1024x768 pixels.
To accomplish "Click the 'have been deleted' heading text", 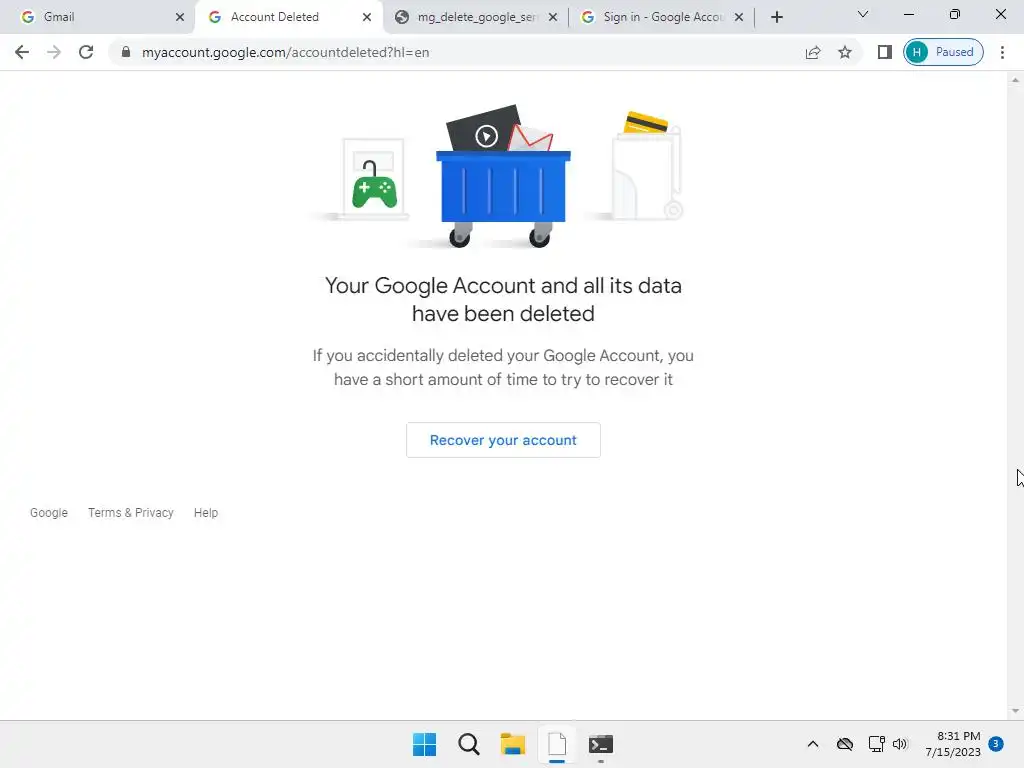I will (x=503, y=314).
